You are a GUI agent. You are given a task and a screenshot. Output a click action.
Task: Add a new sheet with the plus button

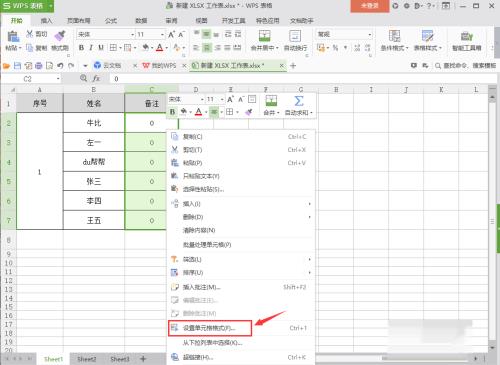[143, 359]
